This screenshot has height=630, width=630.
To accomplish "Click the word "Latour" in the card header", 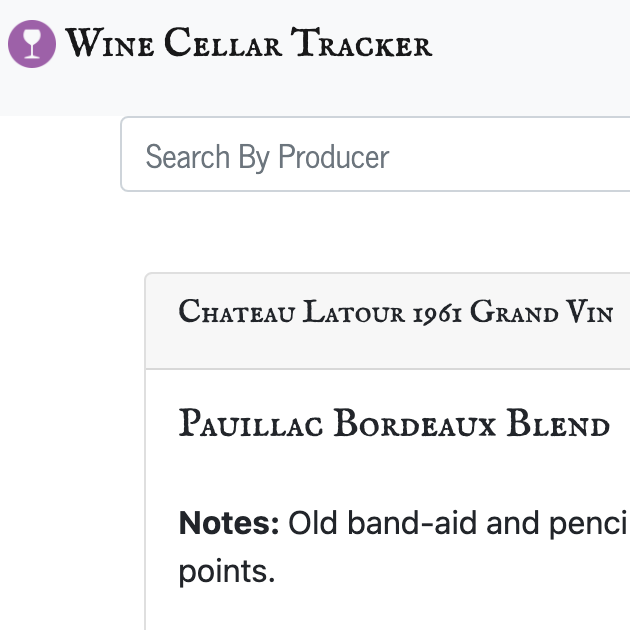I will point(354,311).
